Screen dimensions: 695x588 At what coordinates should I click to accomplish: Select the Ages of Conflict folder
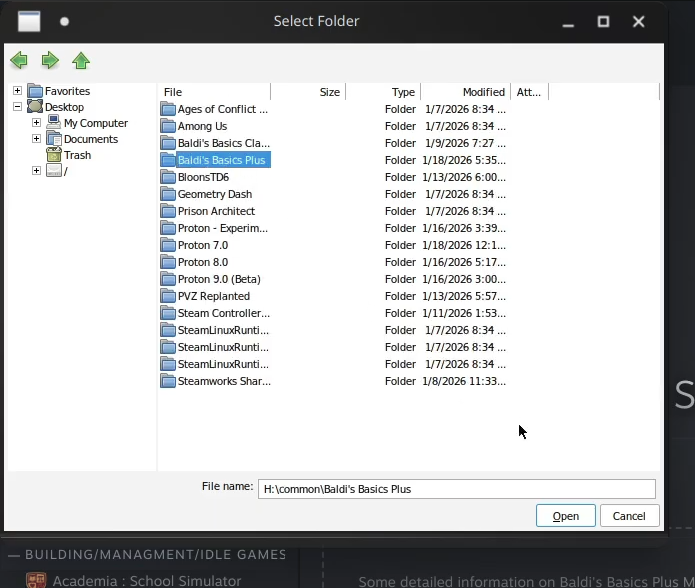tap(223, 109)
